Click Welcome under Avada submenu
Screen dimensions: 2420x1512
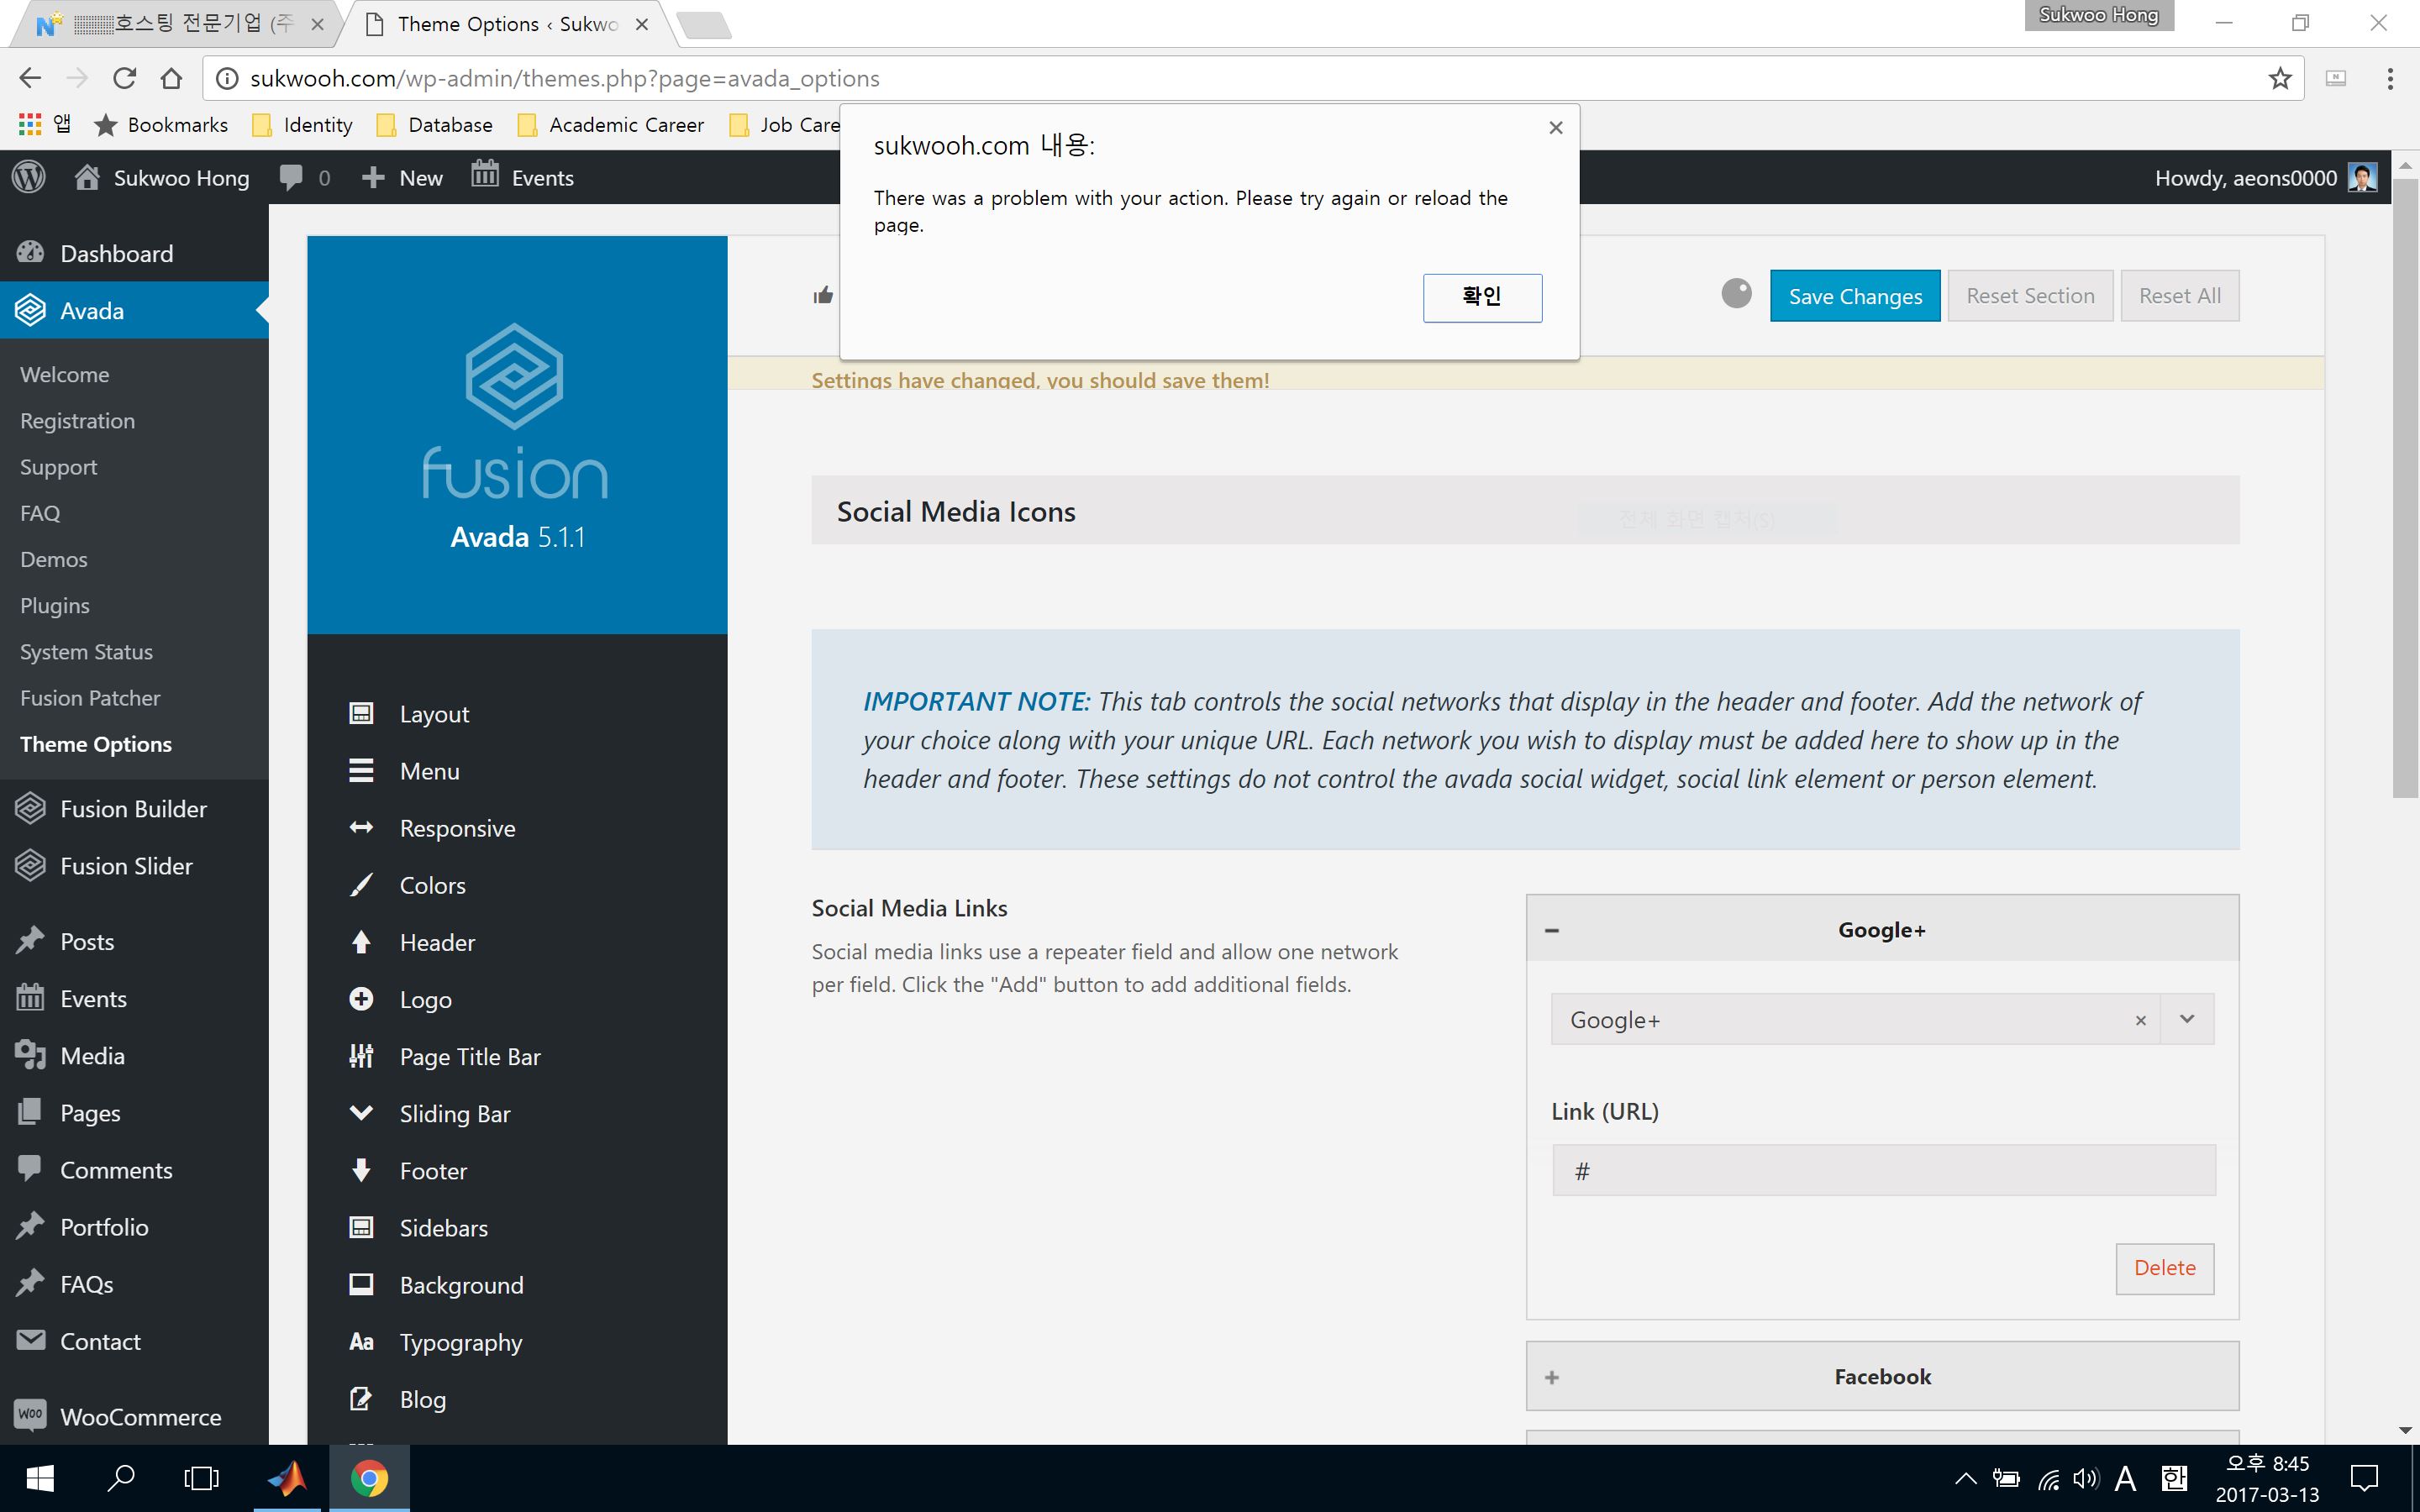click(x=64, y=374)
